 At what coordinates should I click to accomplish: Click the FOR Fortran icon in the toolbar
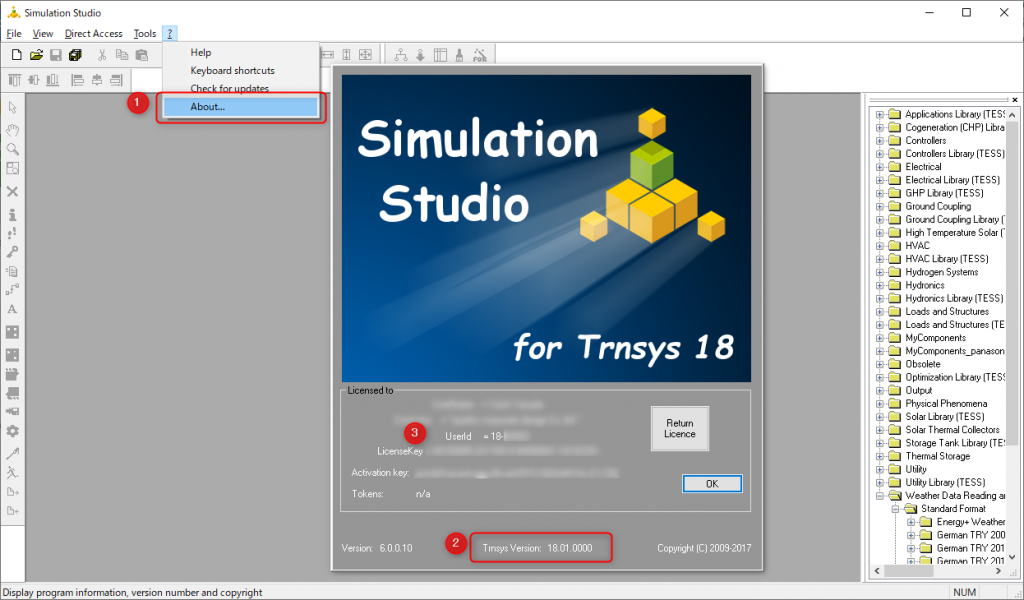pyautogui.click(x=480, y=55)
